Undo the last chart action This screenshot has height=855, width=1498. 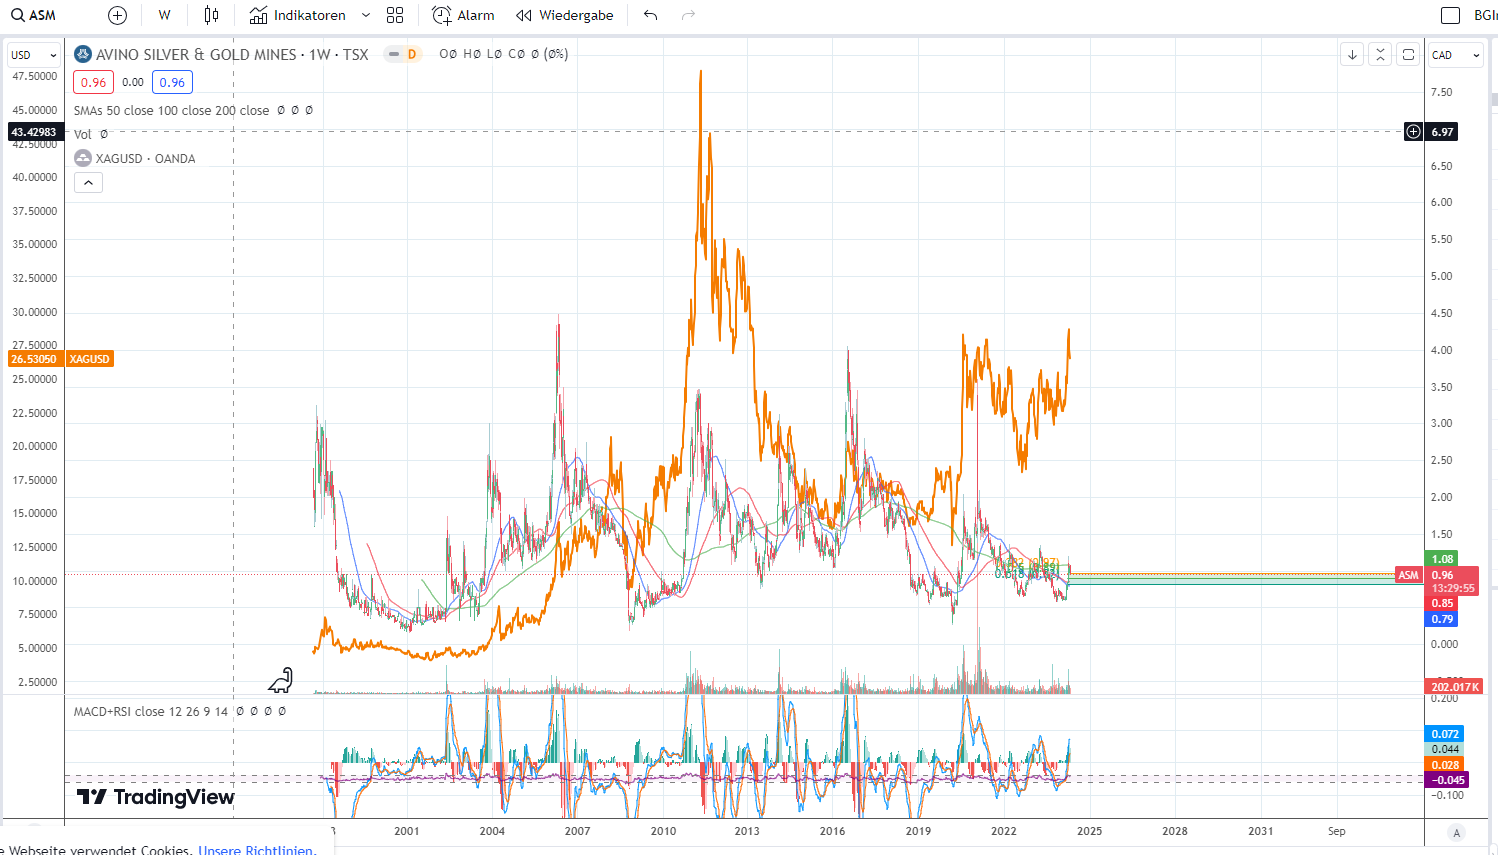[651, 15]
